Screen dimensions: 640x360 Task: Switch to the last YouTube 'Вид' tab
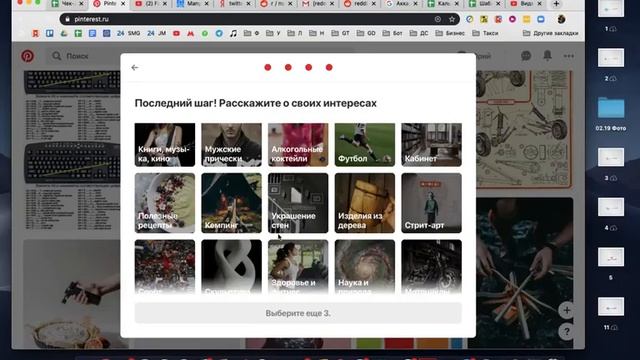coord(527,4)
